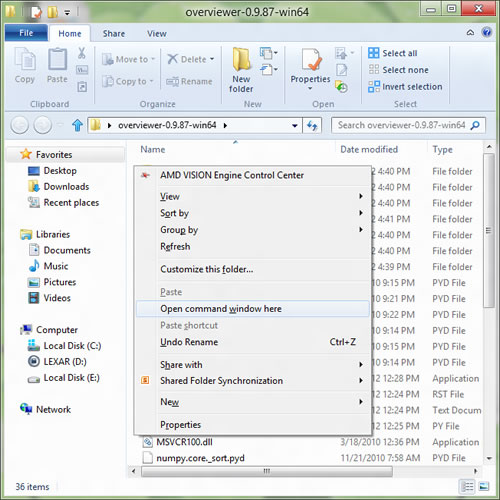Open the Share with submenu
This screenshot has width=500, height=500.
coord(253,365)
